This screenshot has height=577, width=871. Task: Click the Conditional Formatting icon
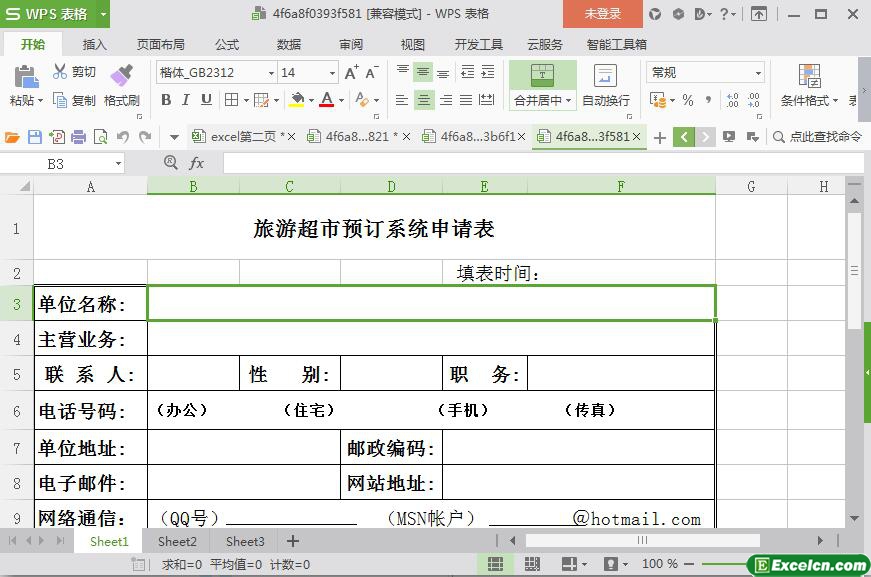pyautogui.click(x=809, y=76)
